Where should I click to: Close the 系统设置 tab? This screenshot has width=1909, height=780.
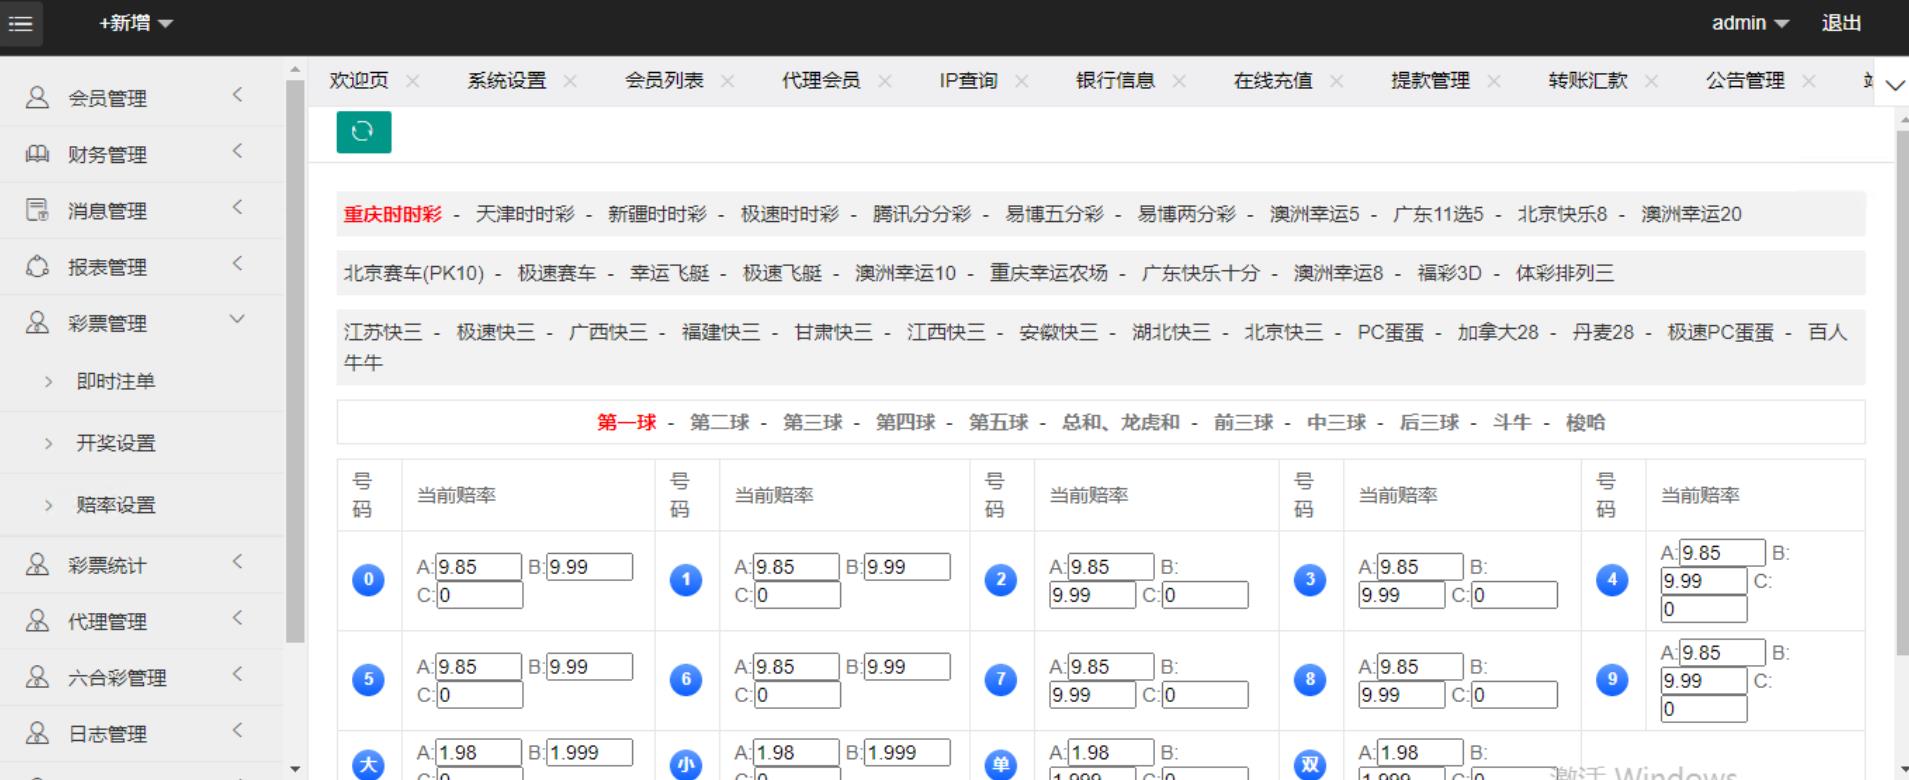(x=570, y=81)
